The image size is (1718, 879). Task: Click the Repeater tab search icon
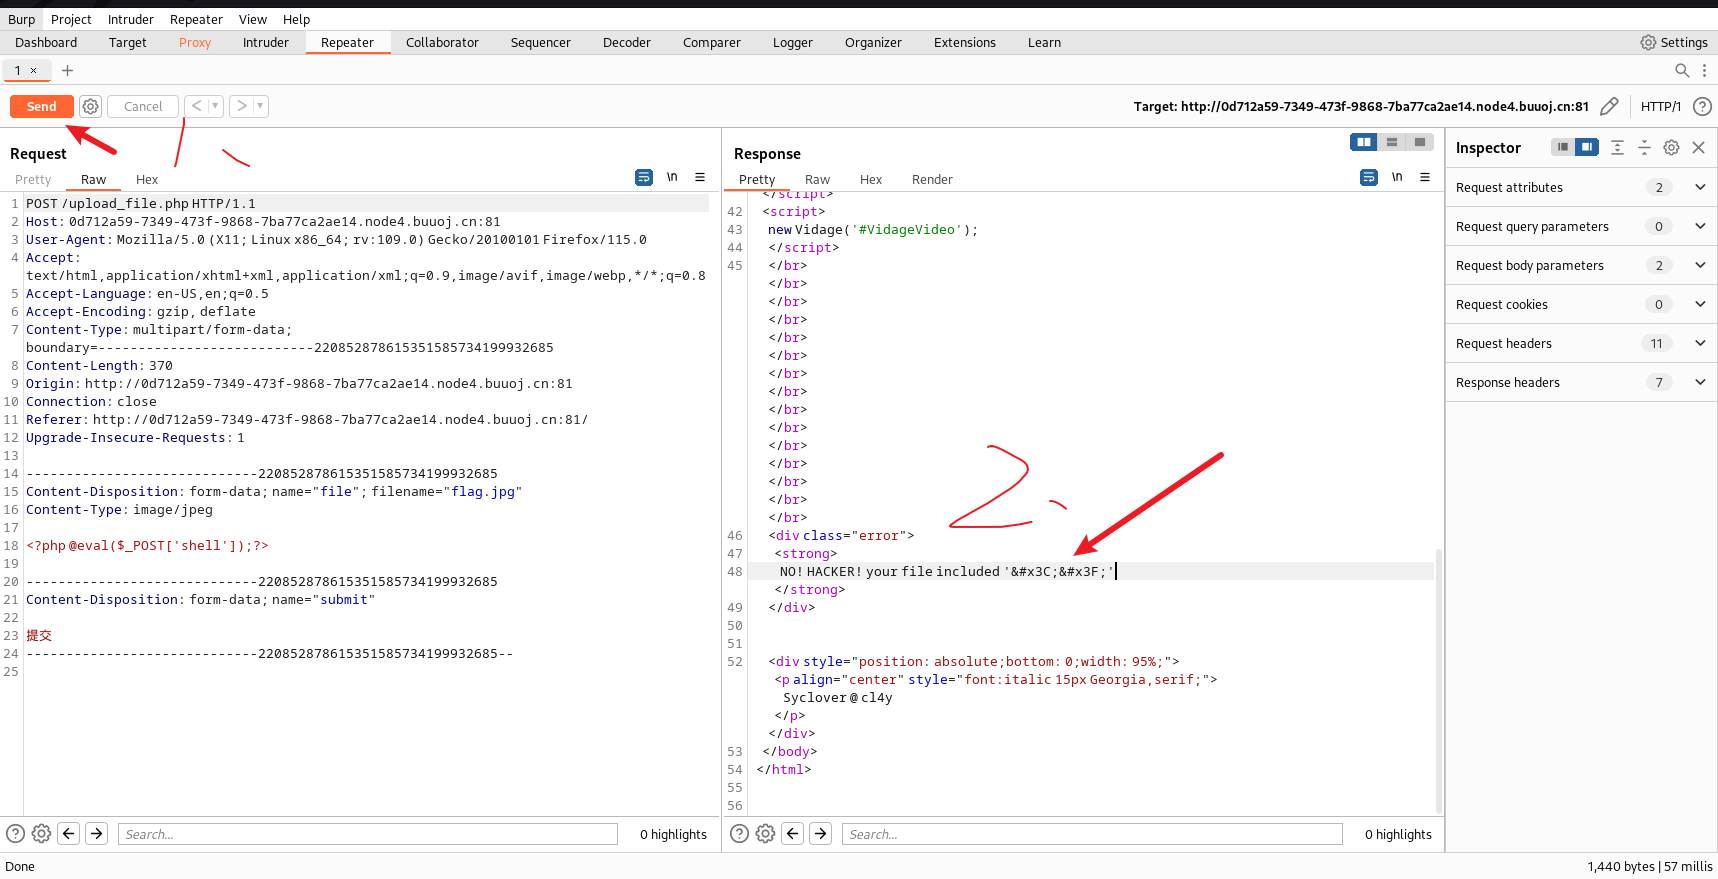(1682, 70)
